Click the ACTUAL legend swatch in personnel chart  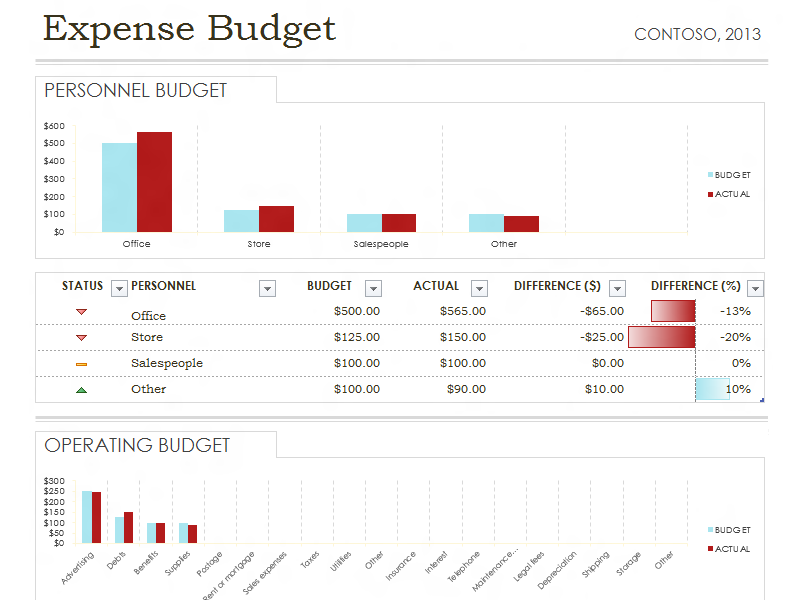tap(710, 194)
